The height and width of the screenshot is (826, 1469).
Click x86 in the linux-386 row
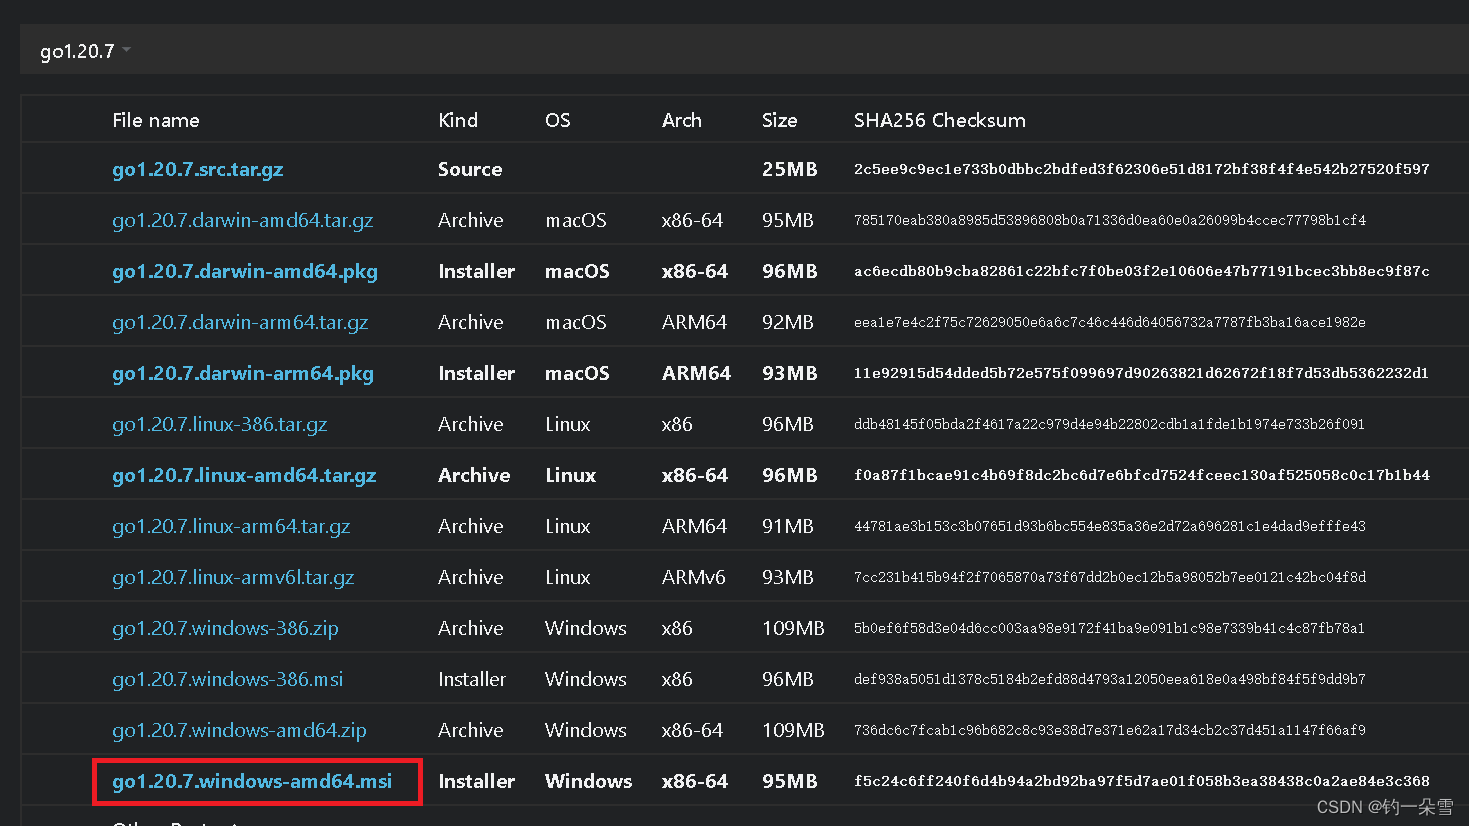[x=677, y=424]
